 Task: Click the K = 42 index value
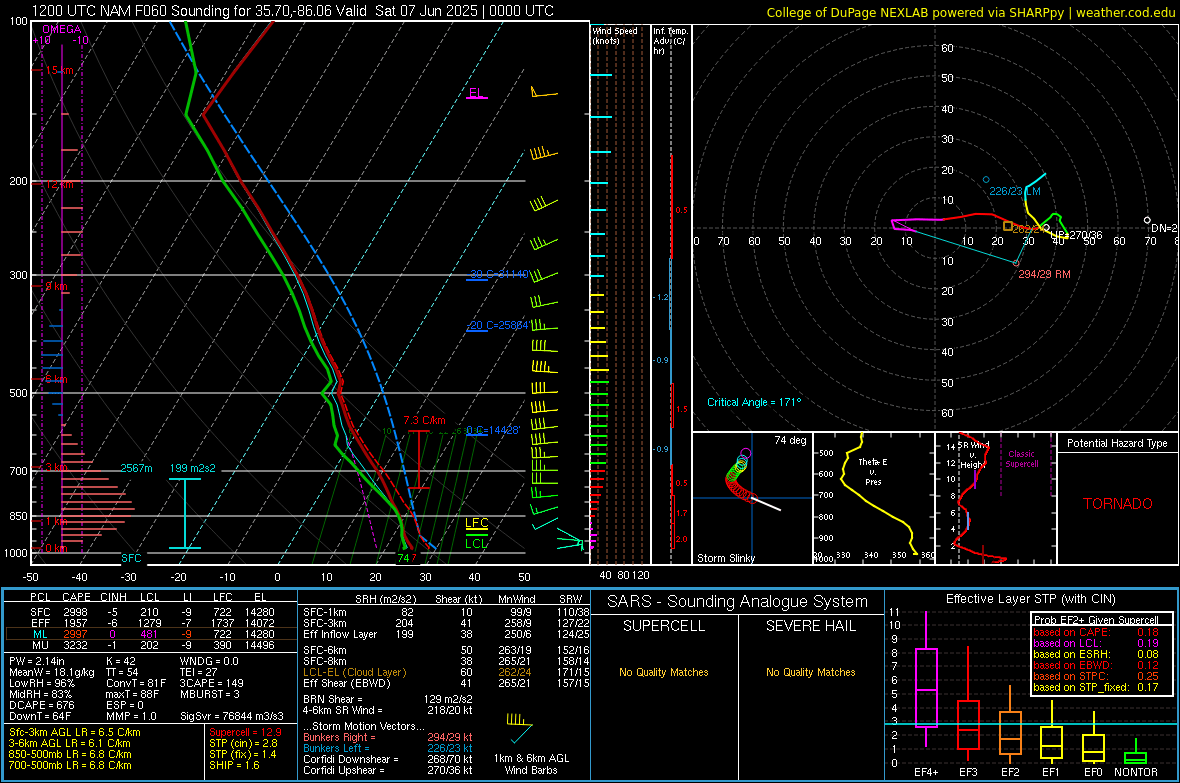click(x=120, y=661)
